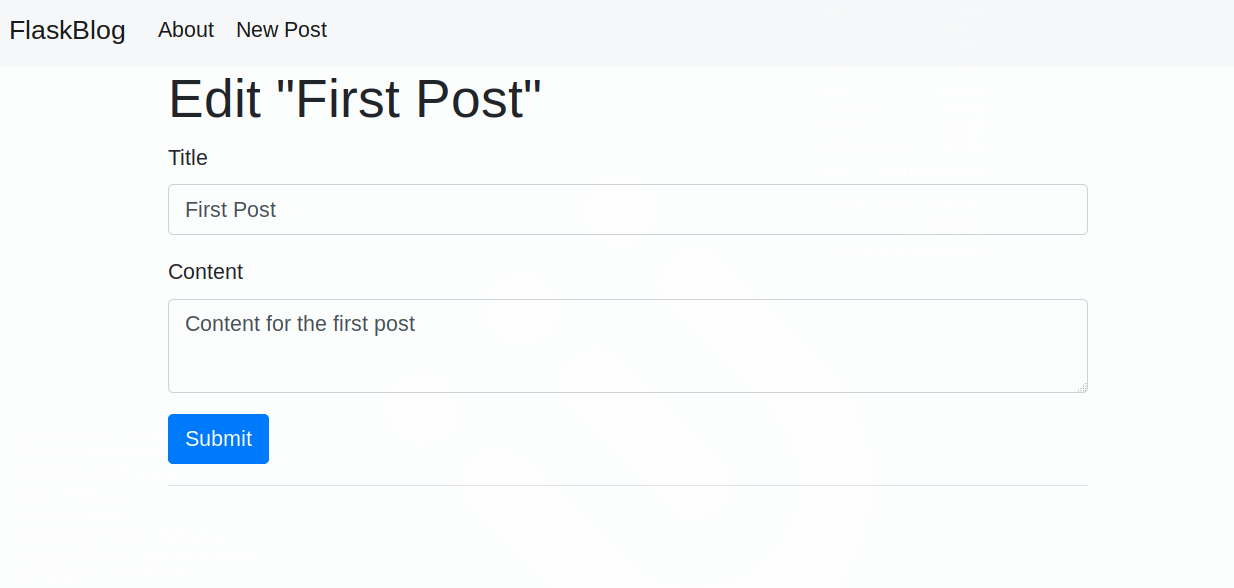The height and width of the screenshot is (588, 1234).
Task: Open New Post from the navbar
Action: tap(281, 30)
